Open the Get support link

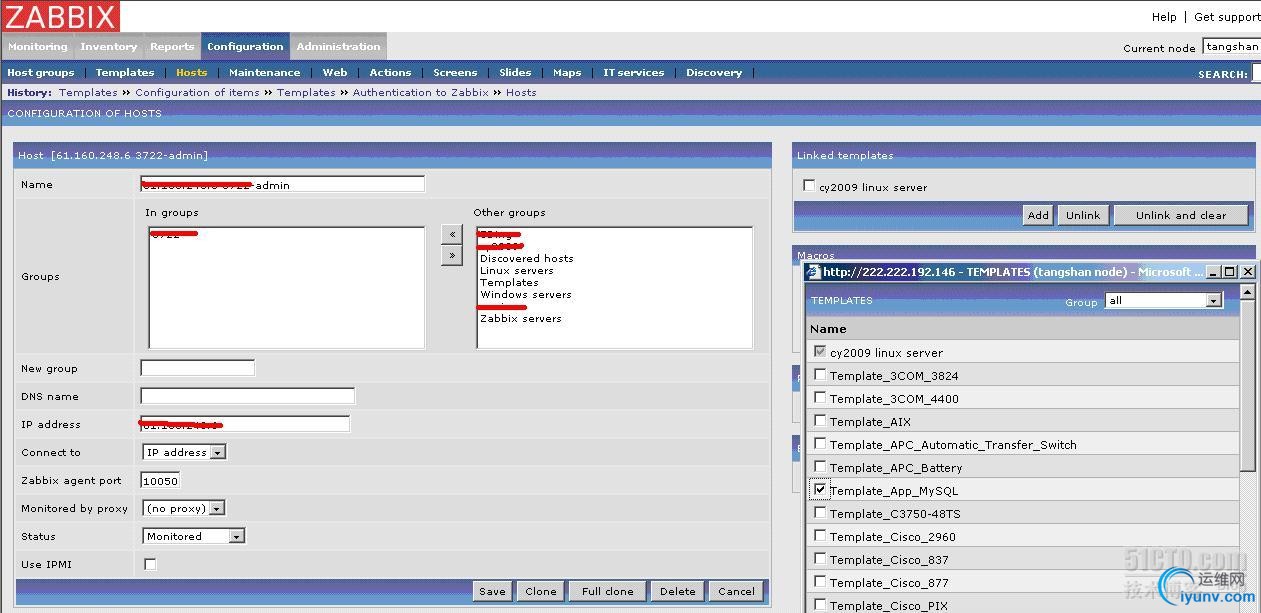coord(1227,16)
